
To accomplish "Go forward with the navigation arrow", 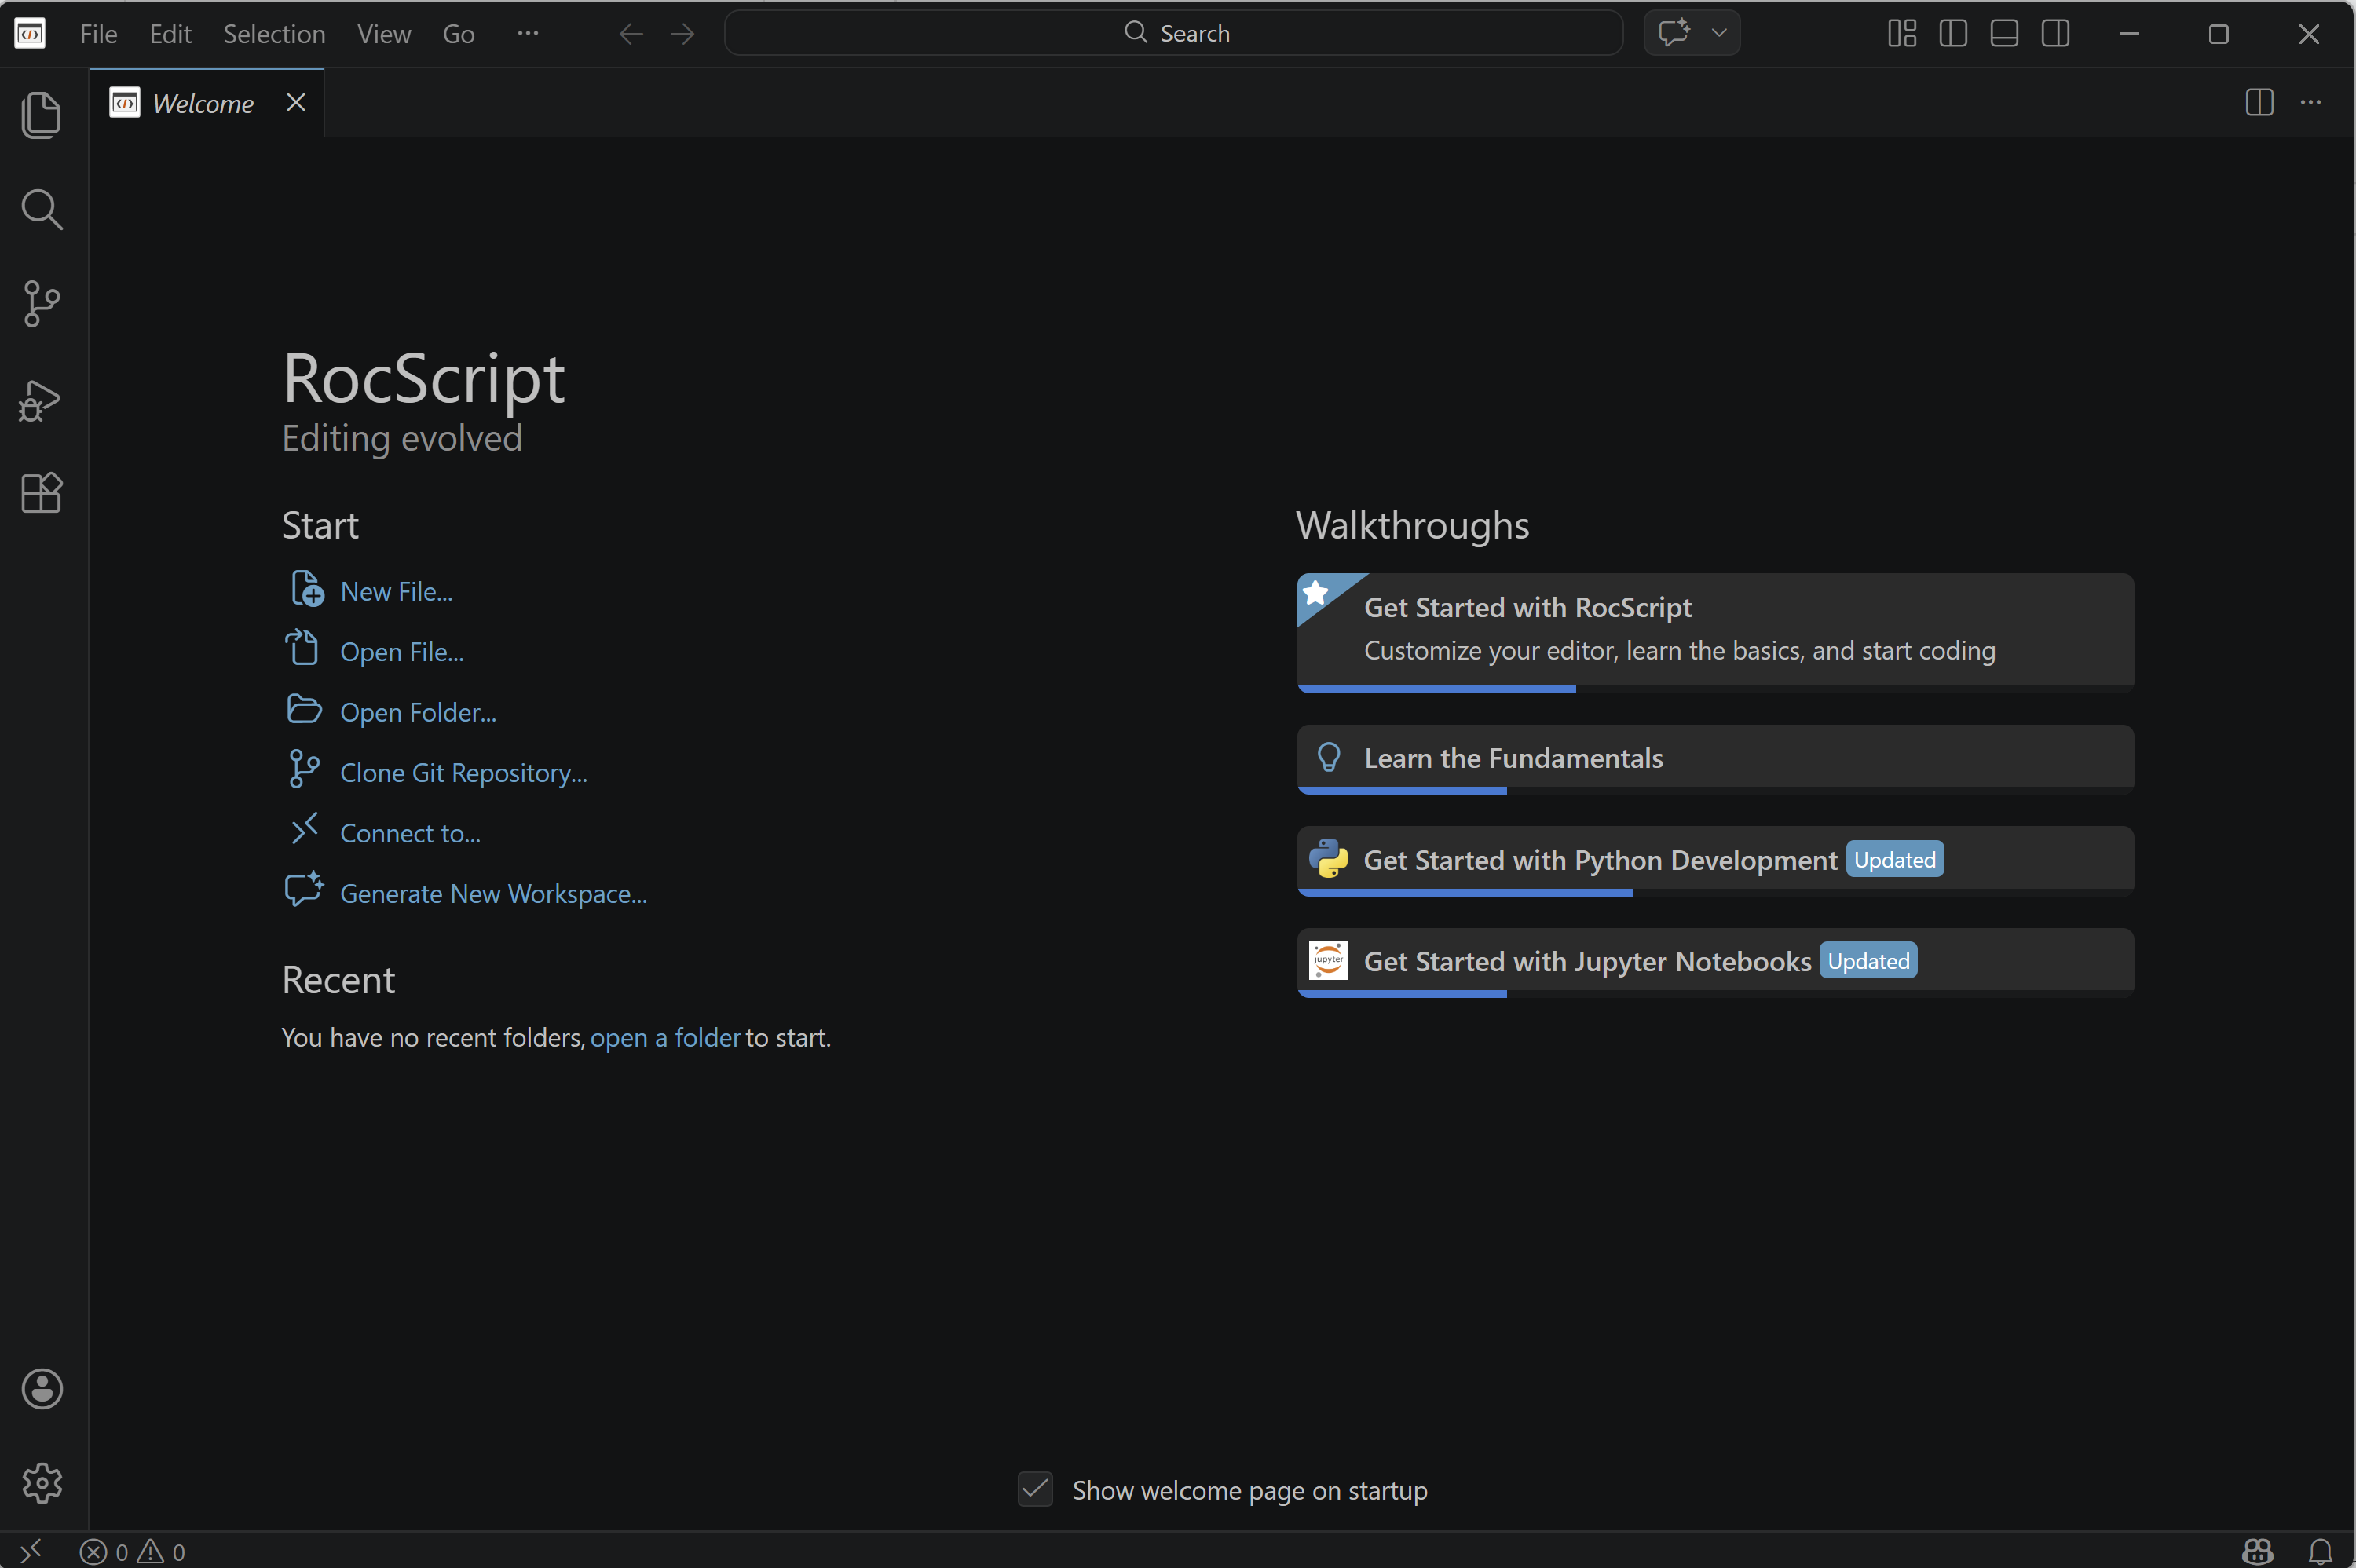I will (x=683, y=34).
